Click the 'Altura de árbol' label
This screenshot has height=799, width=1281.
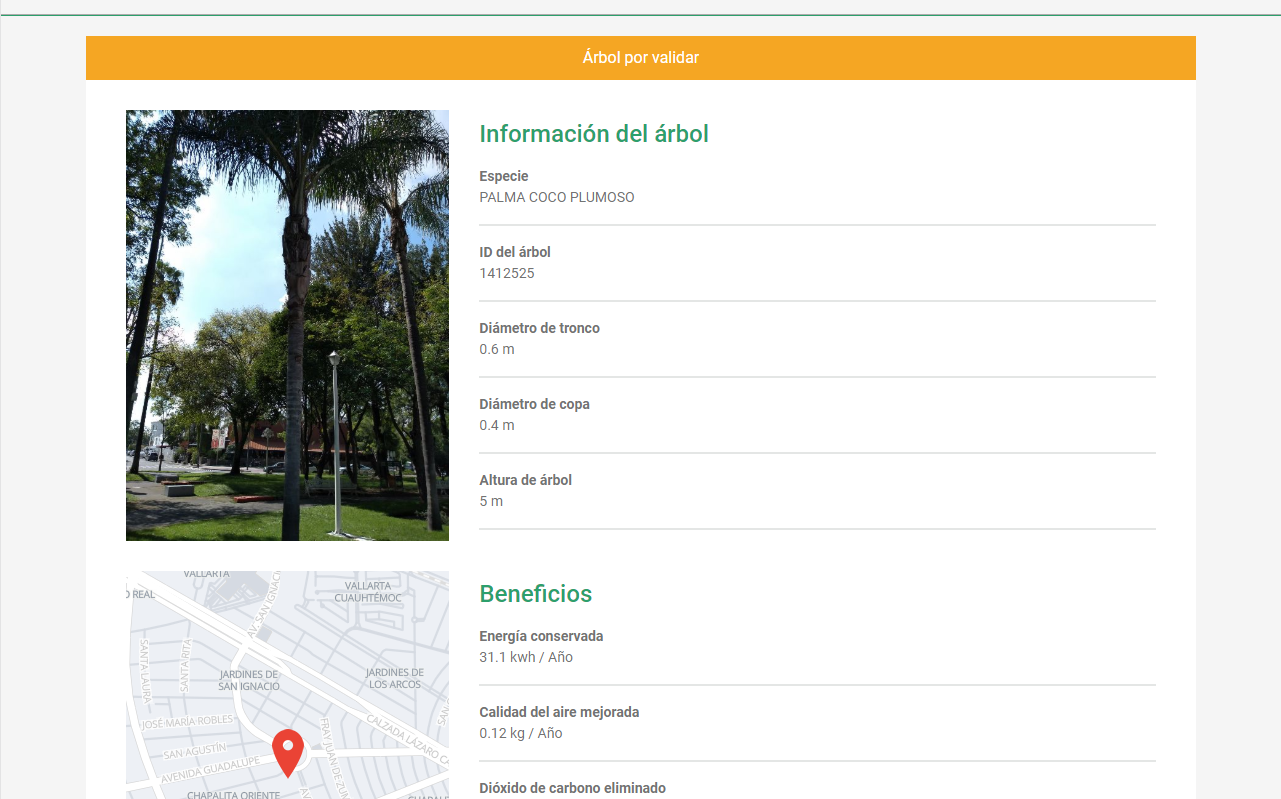coord(526,480)
